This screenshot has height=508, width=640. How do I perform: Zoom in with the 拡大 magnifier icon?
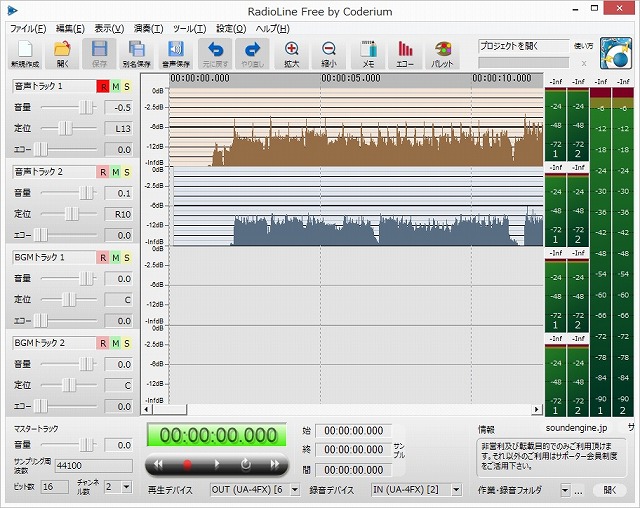[x=291, y=54]
